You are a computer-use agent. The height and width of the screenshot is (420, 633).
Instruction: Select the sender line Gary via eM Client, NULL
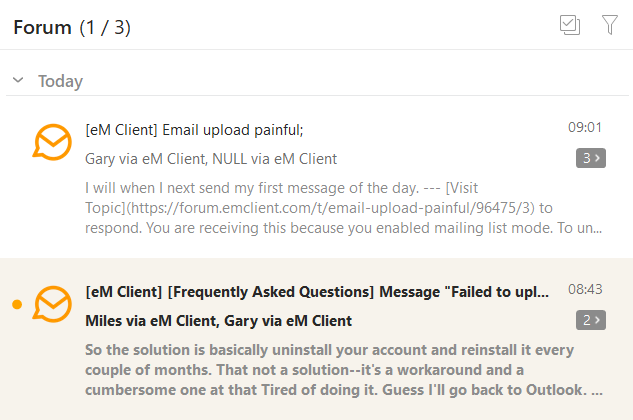tap(211, 158)
